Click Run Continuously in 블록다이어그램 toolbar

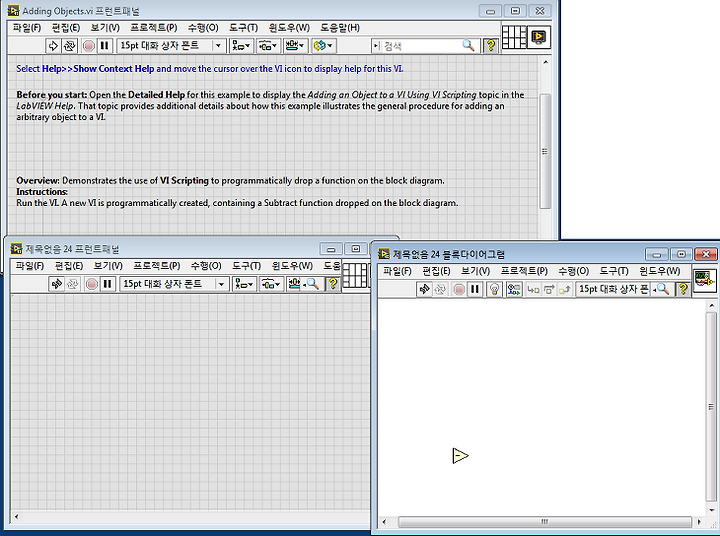tap(440, 289)
